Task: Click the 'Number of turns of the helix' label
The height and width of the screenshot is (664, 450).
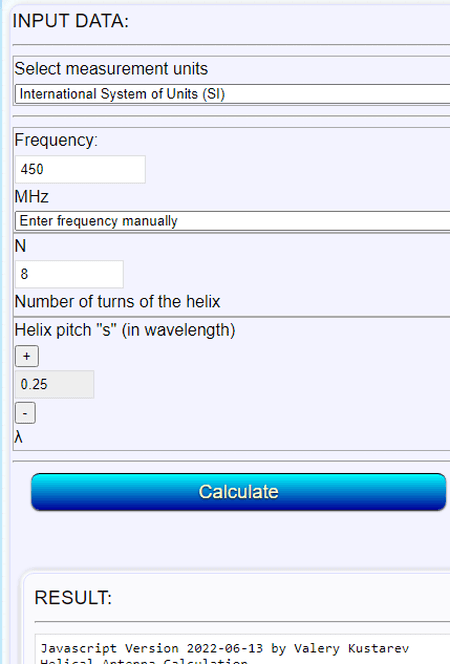Action: tap(118, 302)
